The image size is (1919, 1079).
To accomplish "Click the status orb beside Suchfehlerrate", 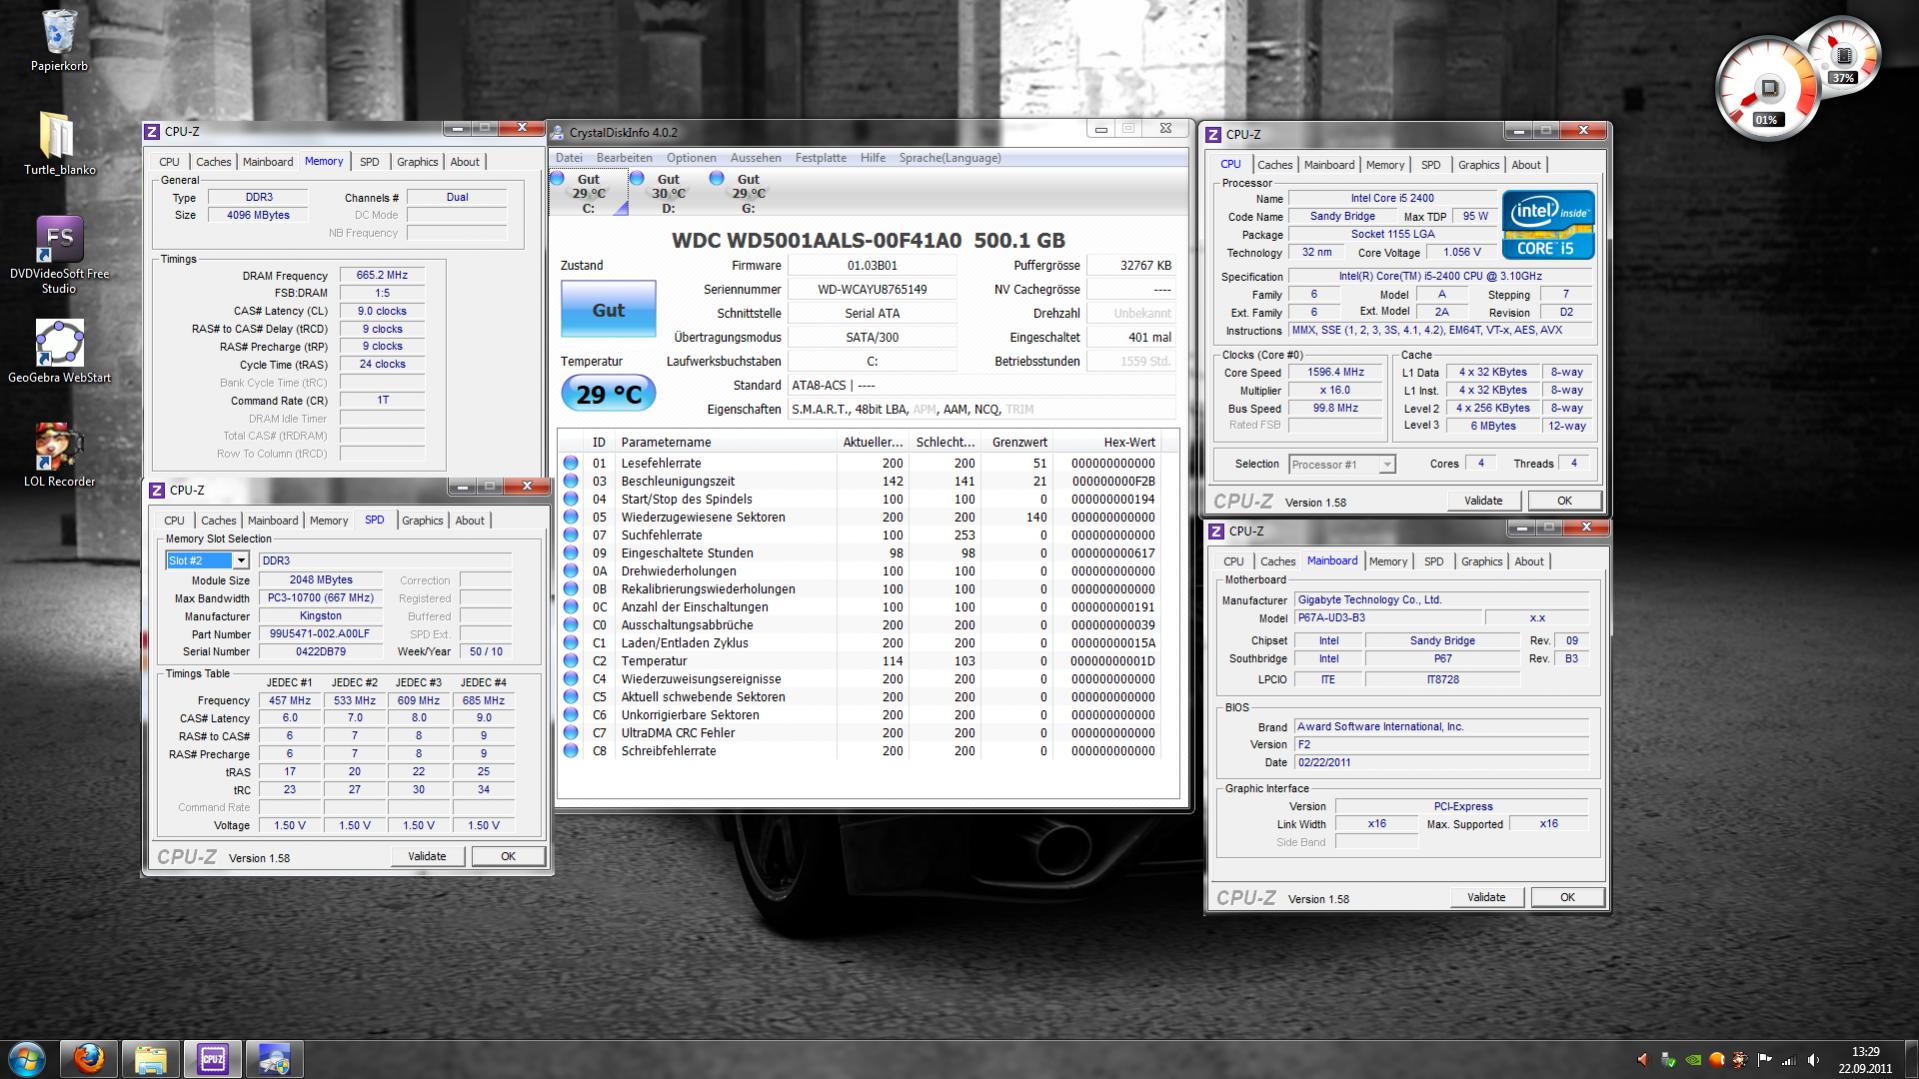I will [x=571, y=535].
